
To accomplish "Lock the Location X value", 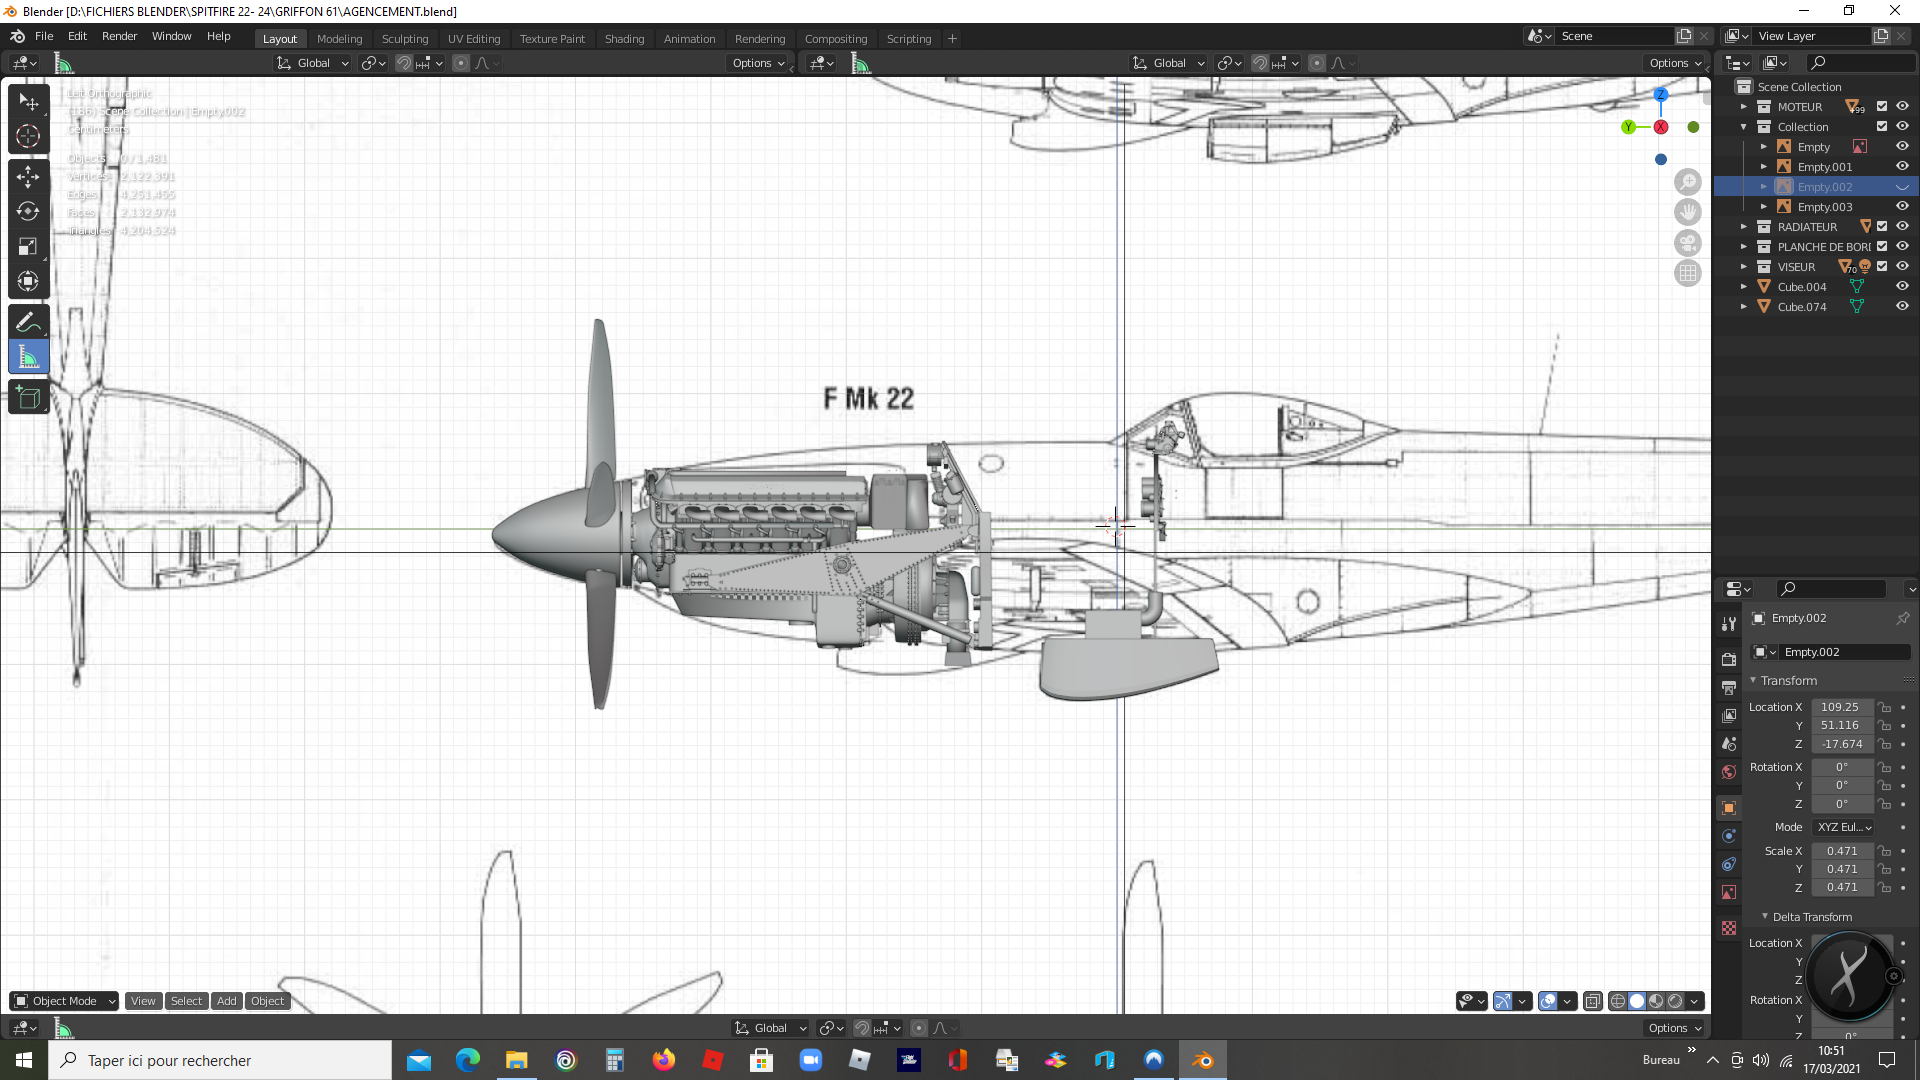I will pos(1885,707).
